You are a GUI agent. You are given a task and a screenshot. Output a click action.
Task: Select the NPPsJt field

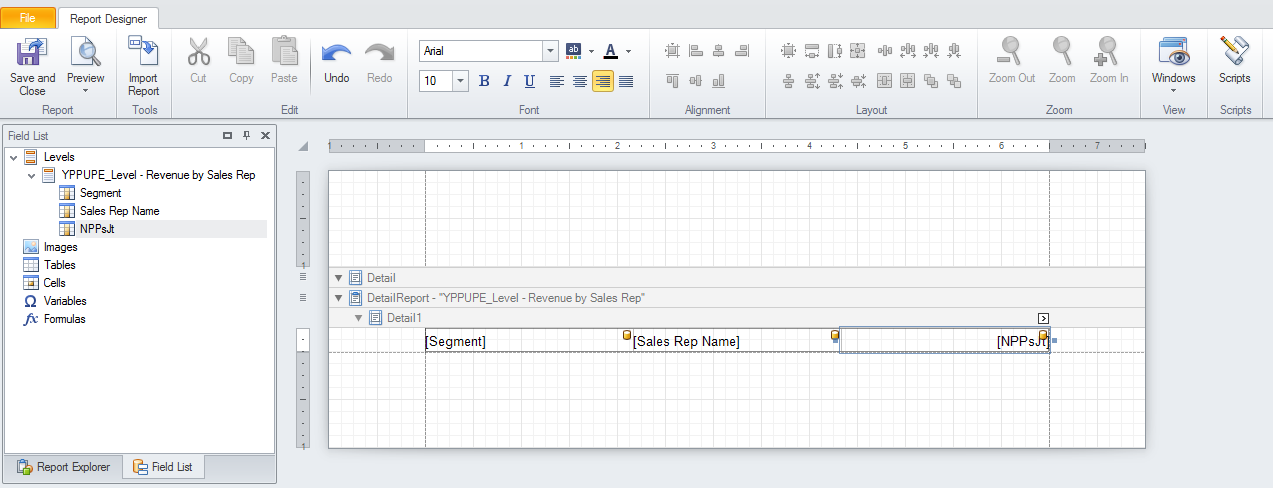coord(96,229)
